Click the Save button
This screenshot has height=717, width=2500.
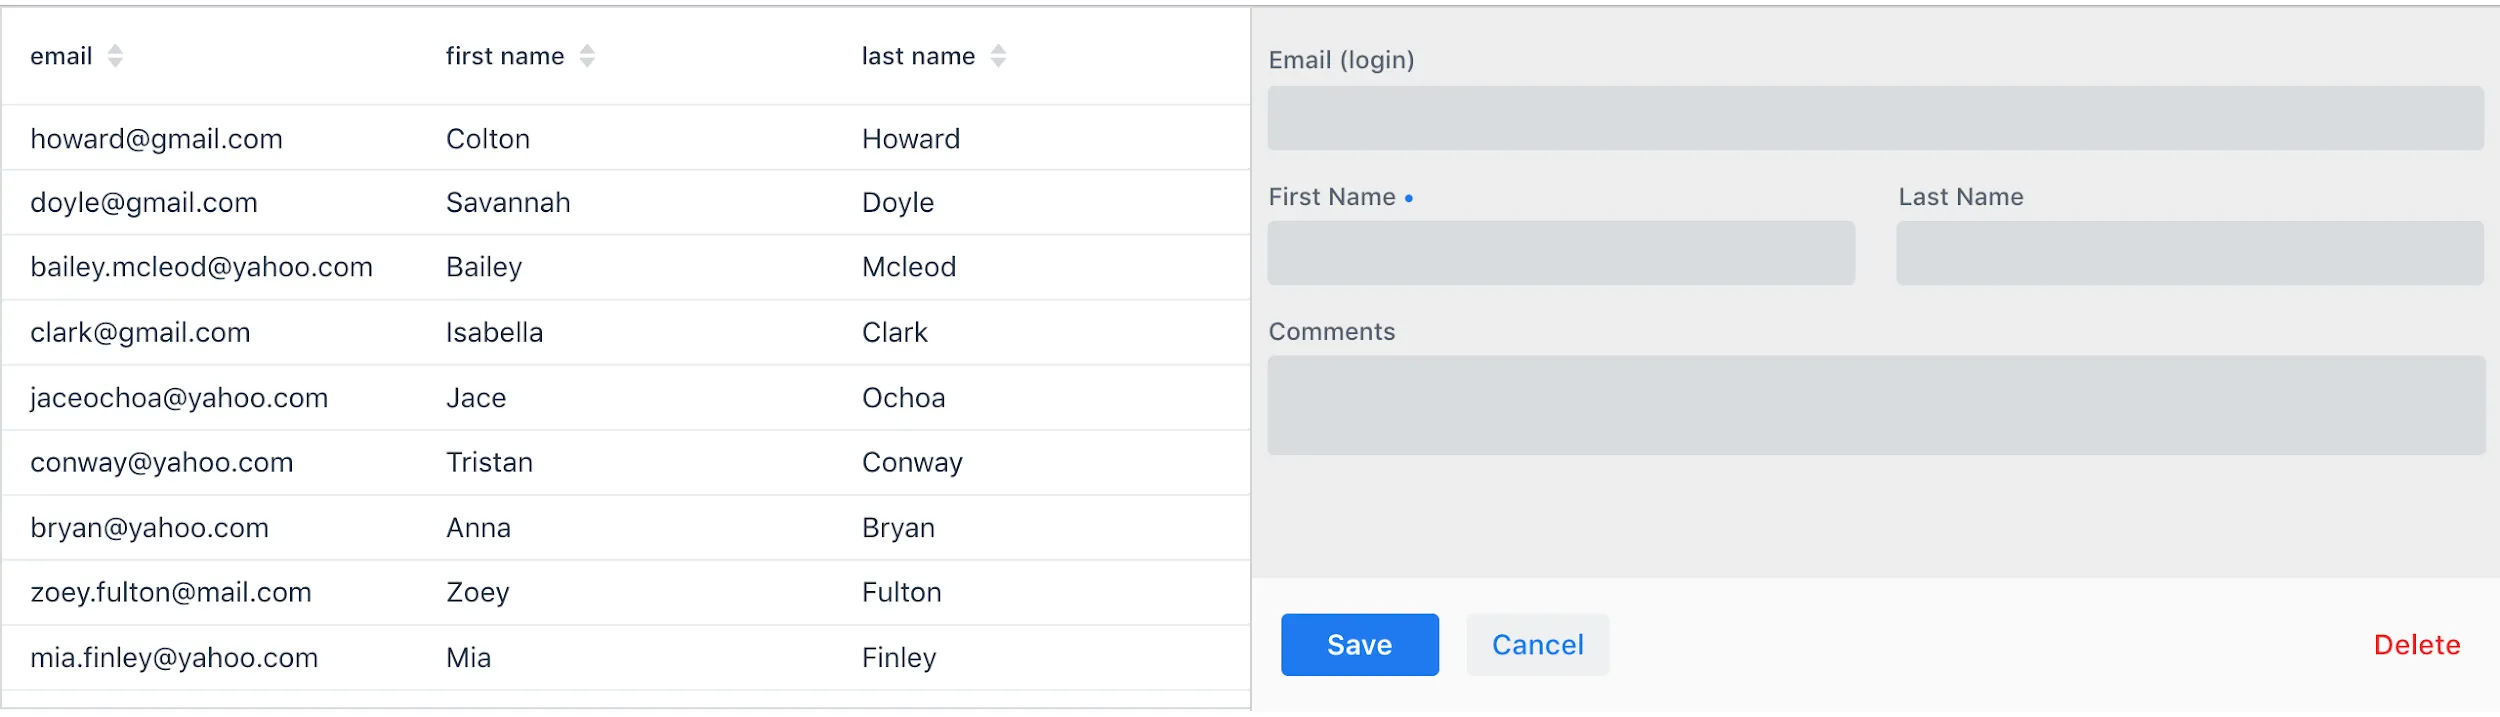pos(1359,645)
